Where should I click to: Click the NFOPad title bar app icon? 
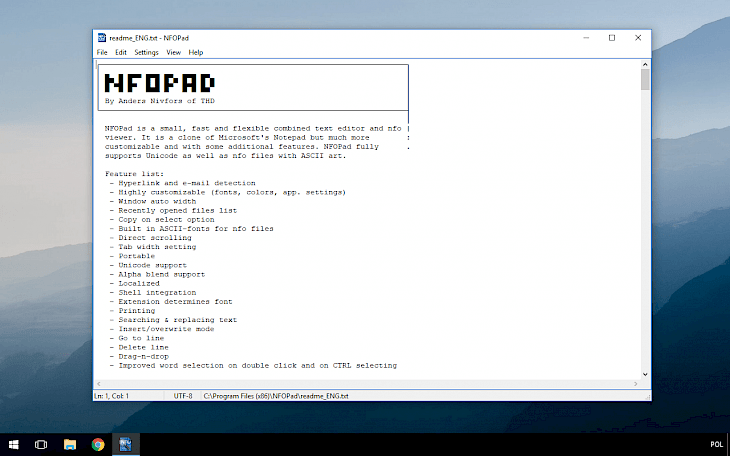pos(101,38)
